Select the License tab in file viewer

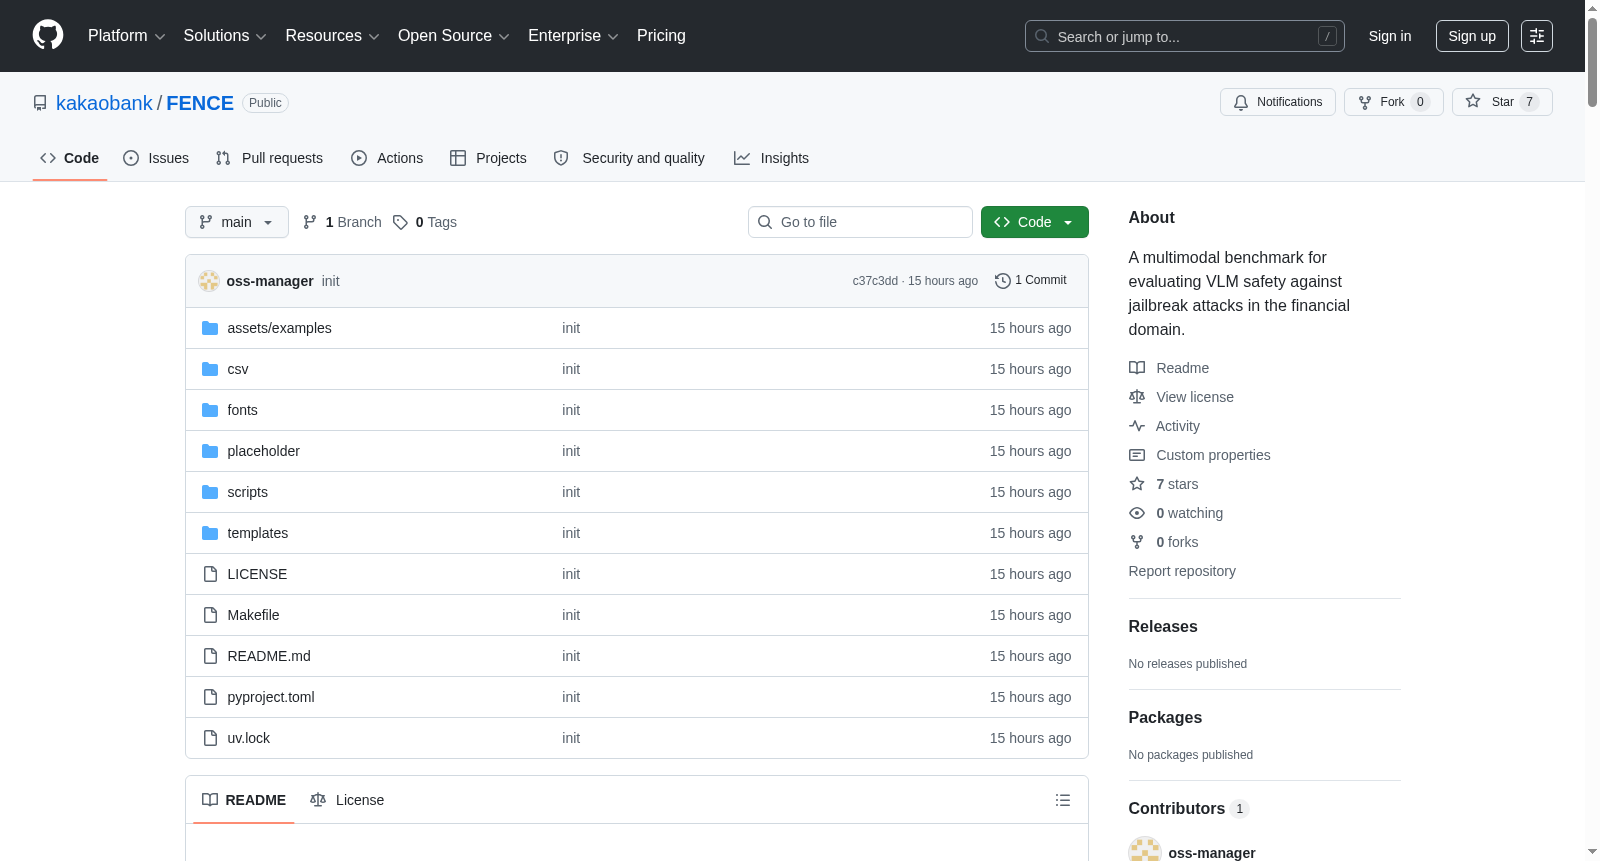click(347, 800)
